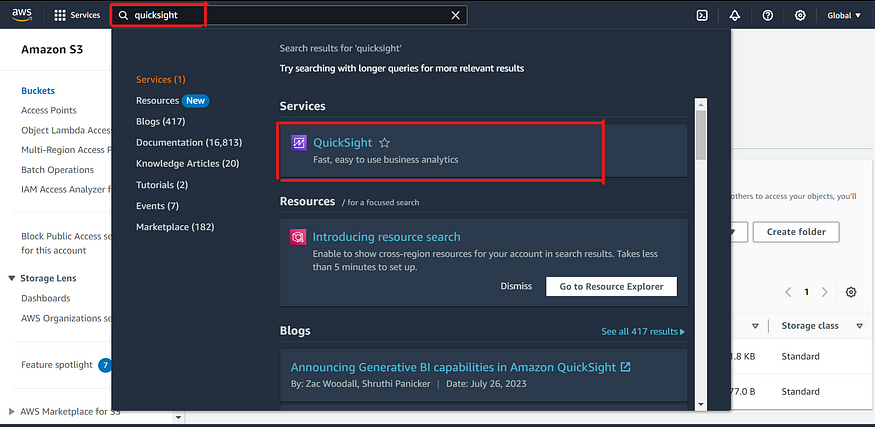
Task: Click the Feature spotlight 7 badge
Action: 105,366
